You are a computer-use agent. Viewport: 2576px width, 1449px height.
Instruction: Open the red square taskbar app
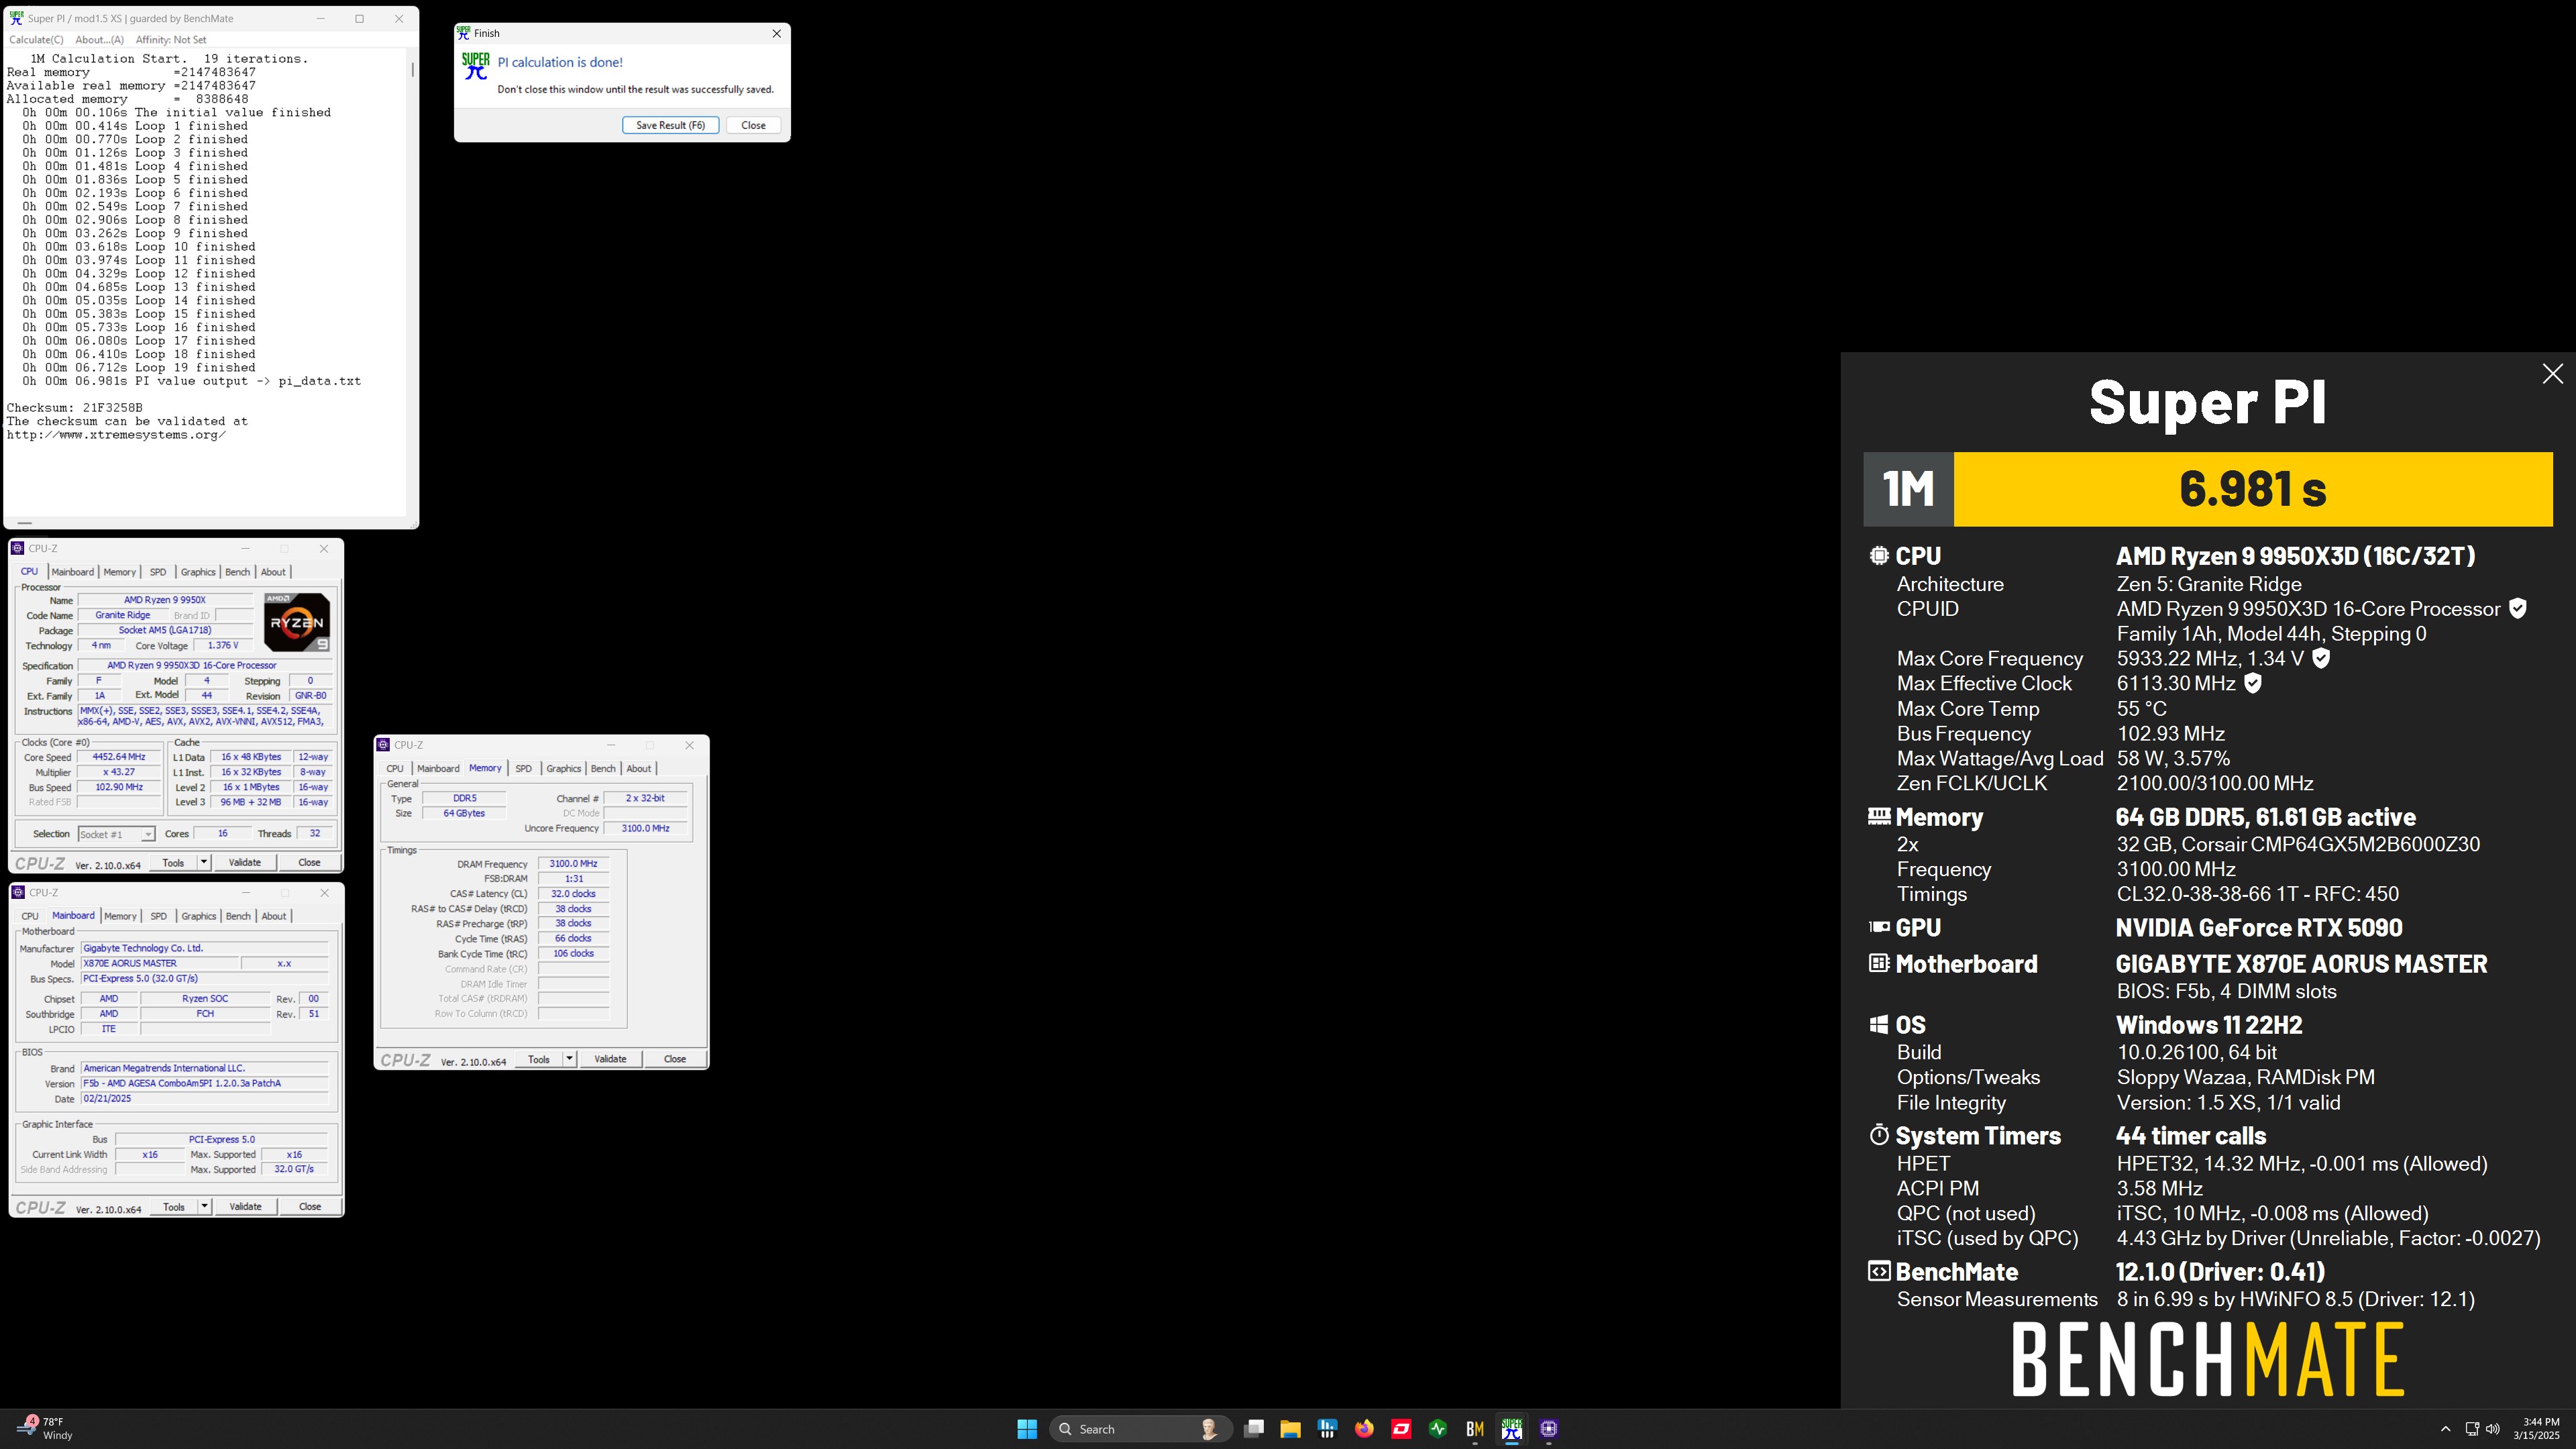click(1401, 1428)
